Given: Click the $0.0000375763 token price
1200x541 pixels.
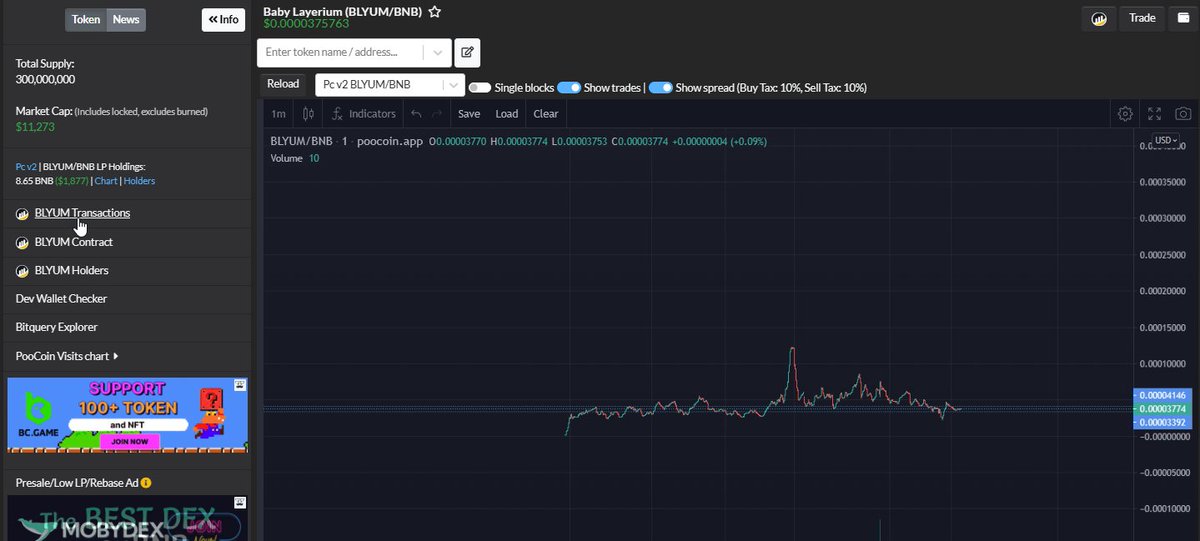Looking at the screenshot, I should pos(306,23).
